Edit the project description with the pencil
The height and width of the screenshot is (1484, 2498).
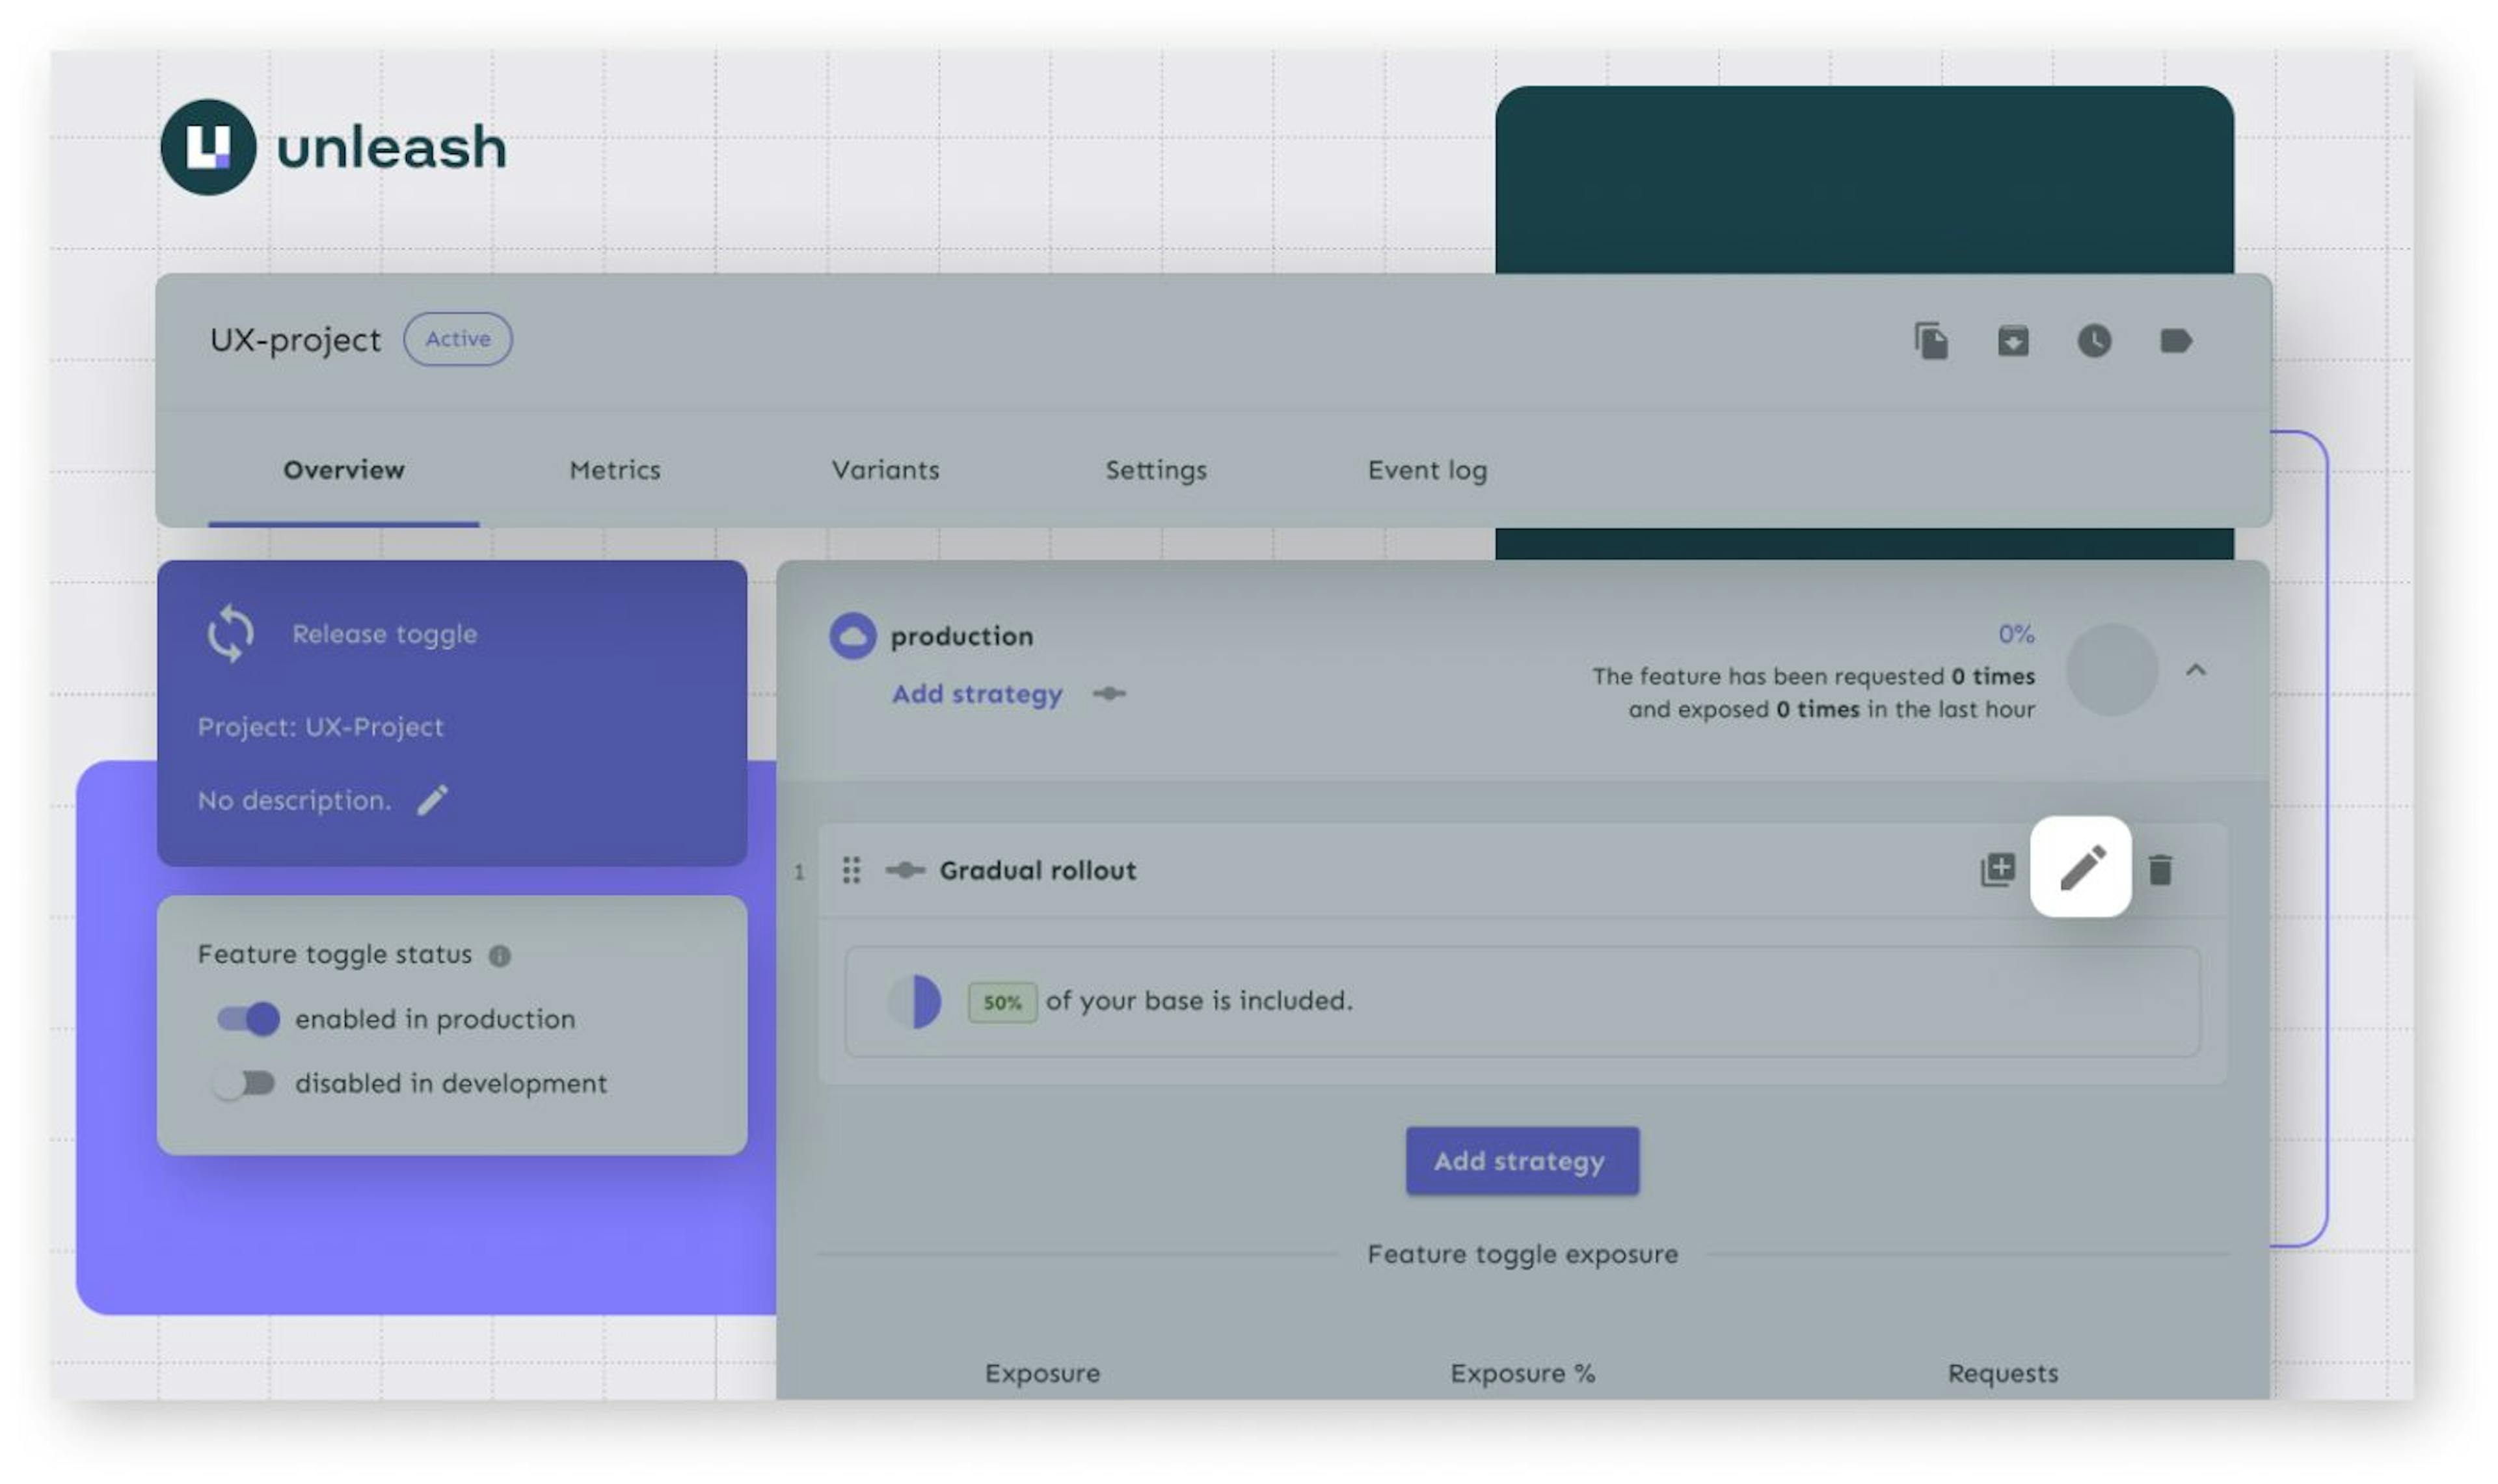(433, 800)
